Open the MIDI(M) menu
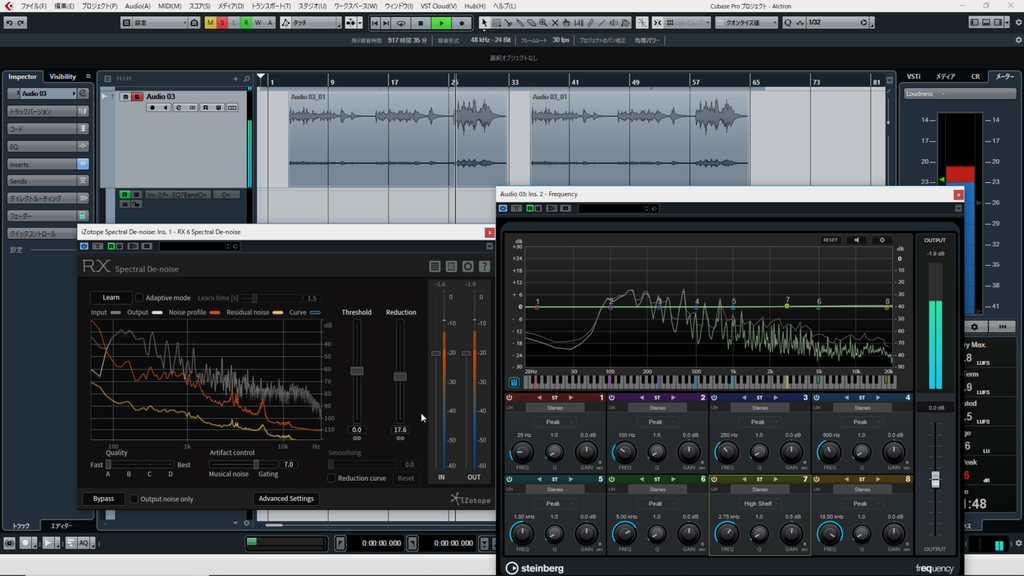 coord(169,6)
